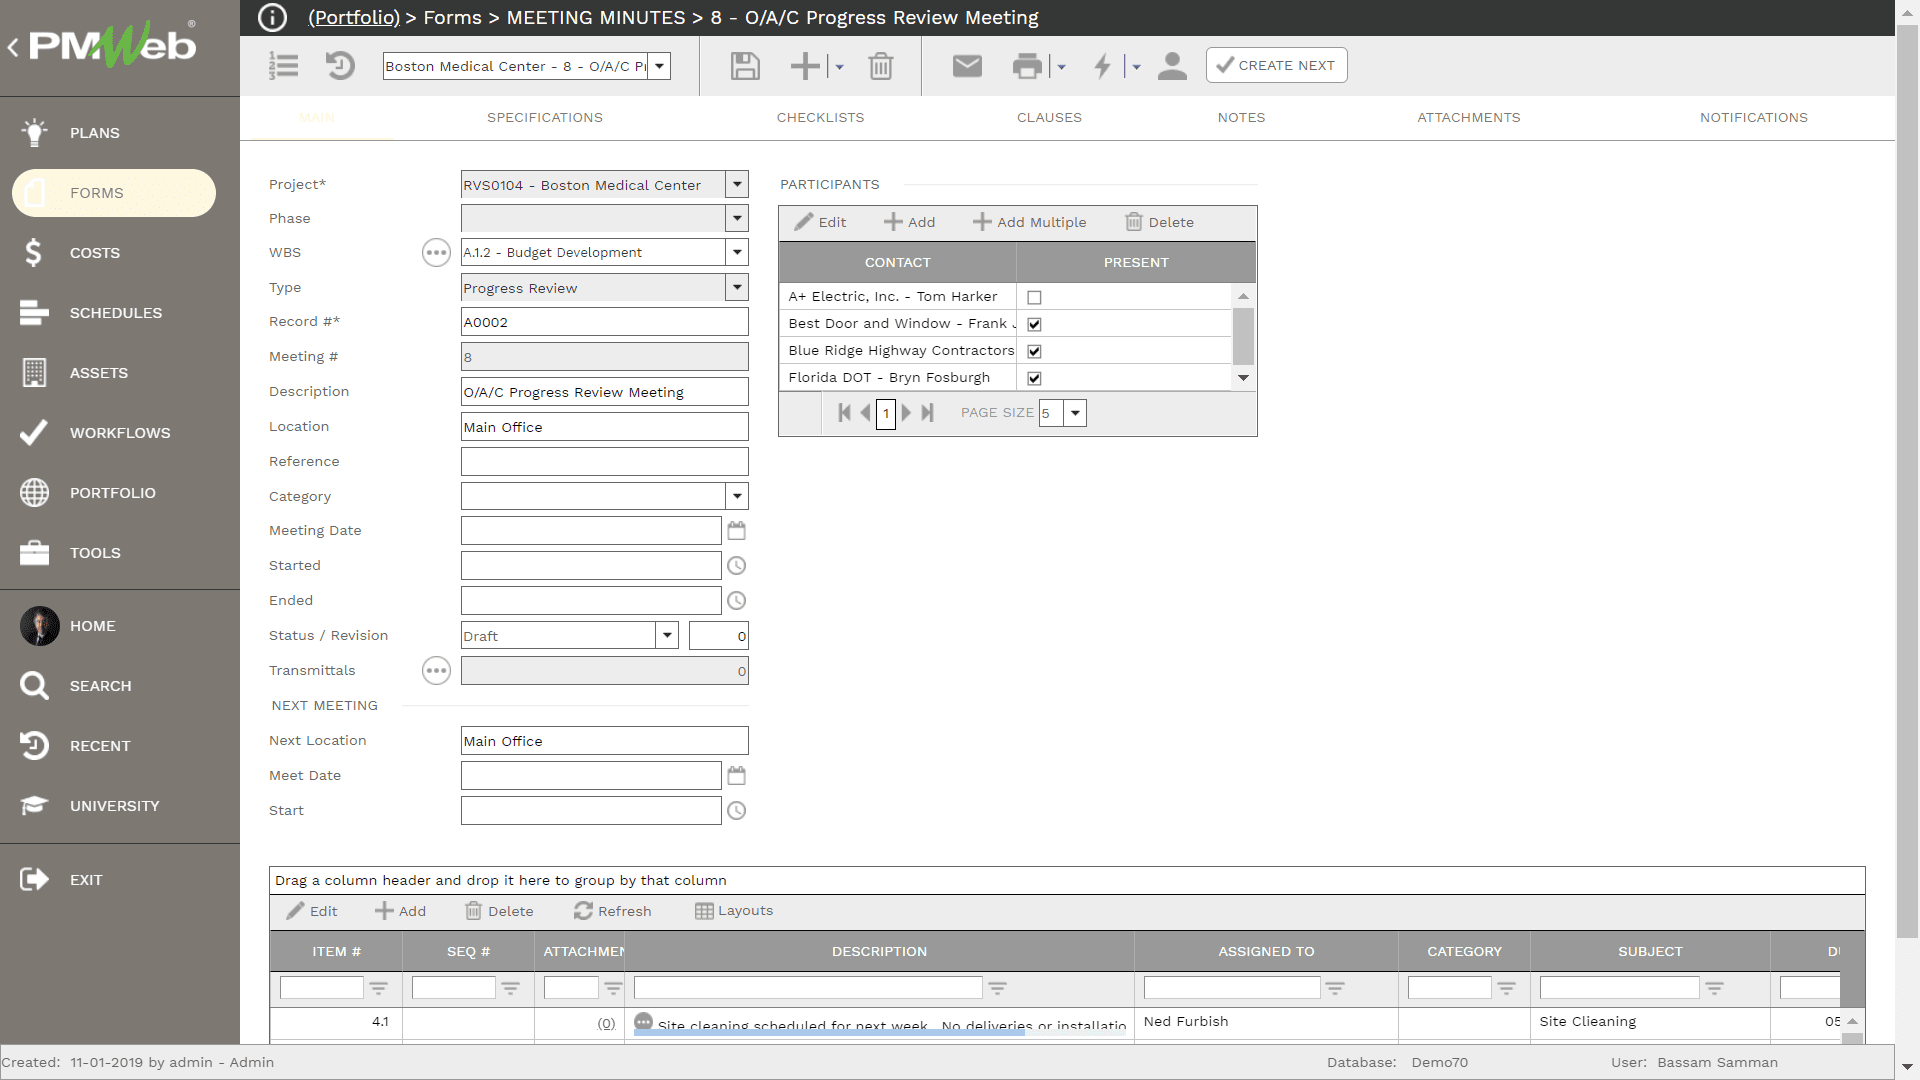Click Add Multiple in Participants panel

tap(1030, 222)
